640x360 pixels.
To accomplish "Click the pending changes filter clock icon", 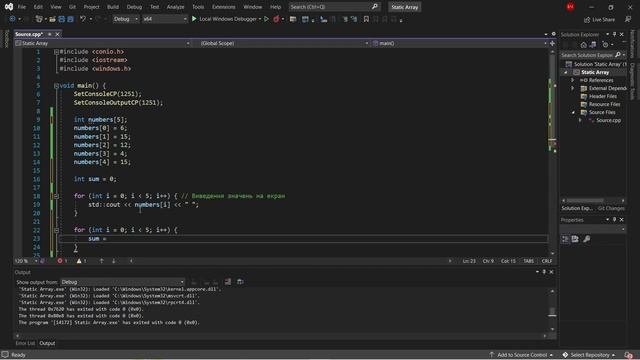I will click(x=605, y=44).
